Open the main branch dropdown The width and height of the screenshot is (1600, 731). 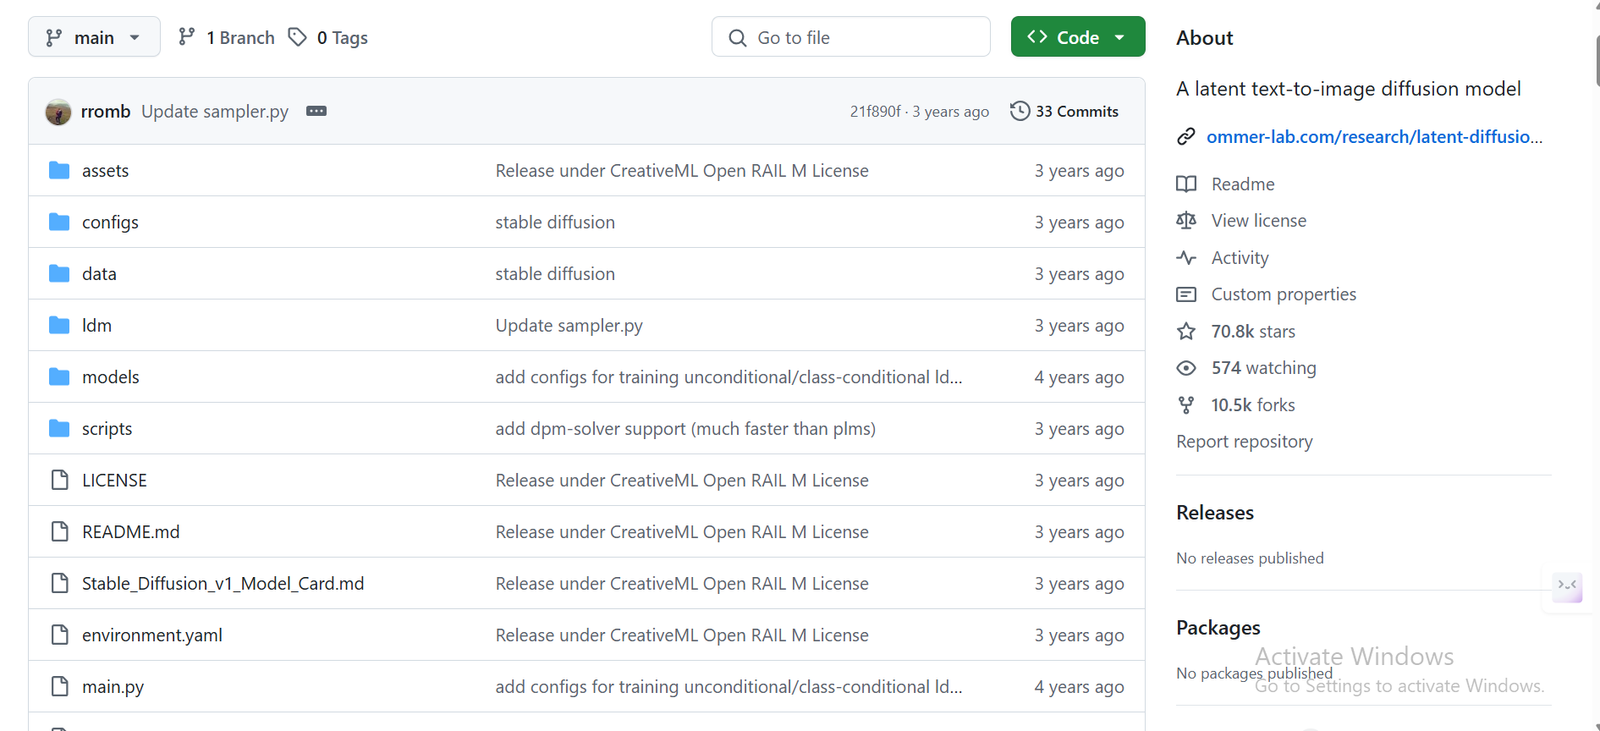click(94, 37)
